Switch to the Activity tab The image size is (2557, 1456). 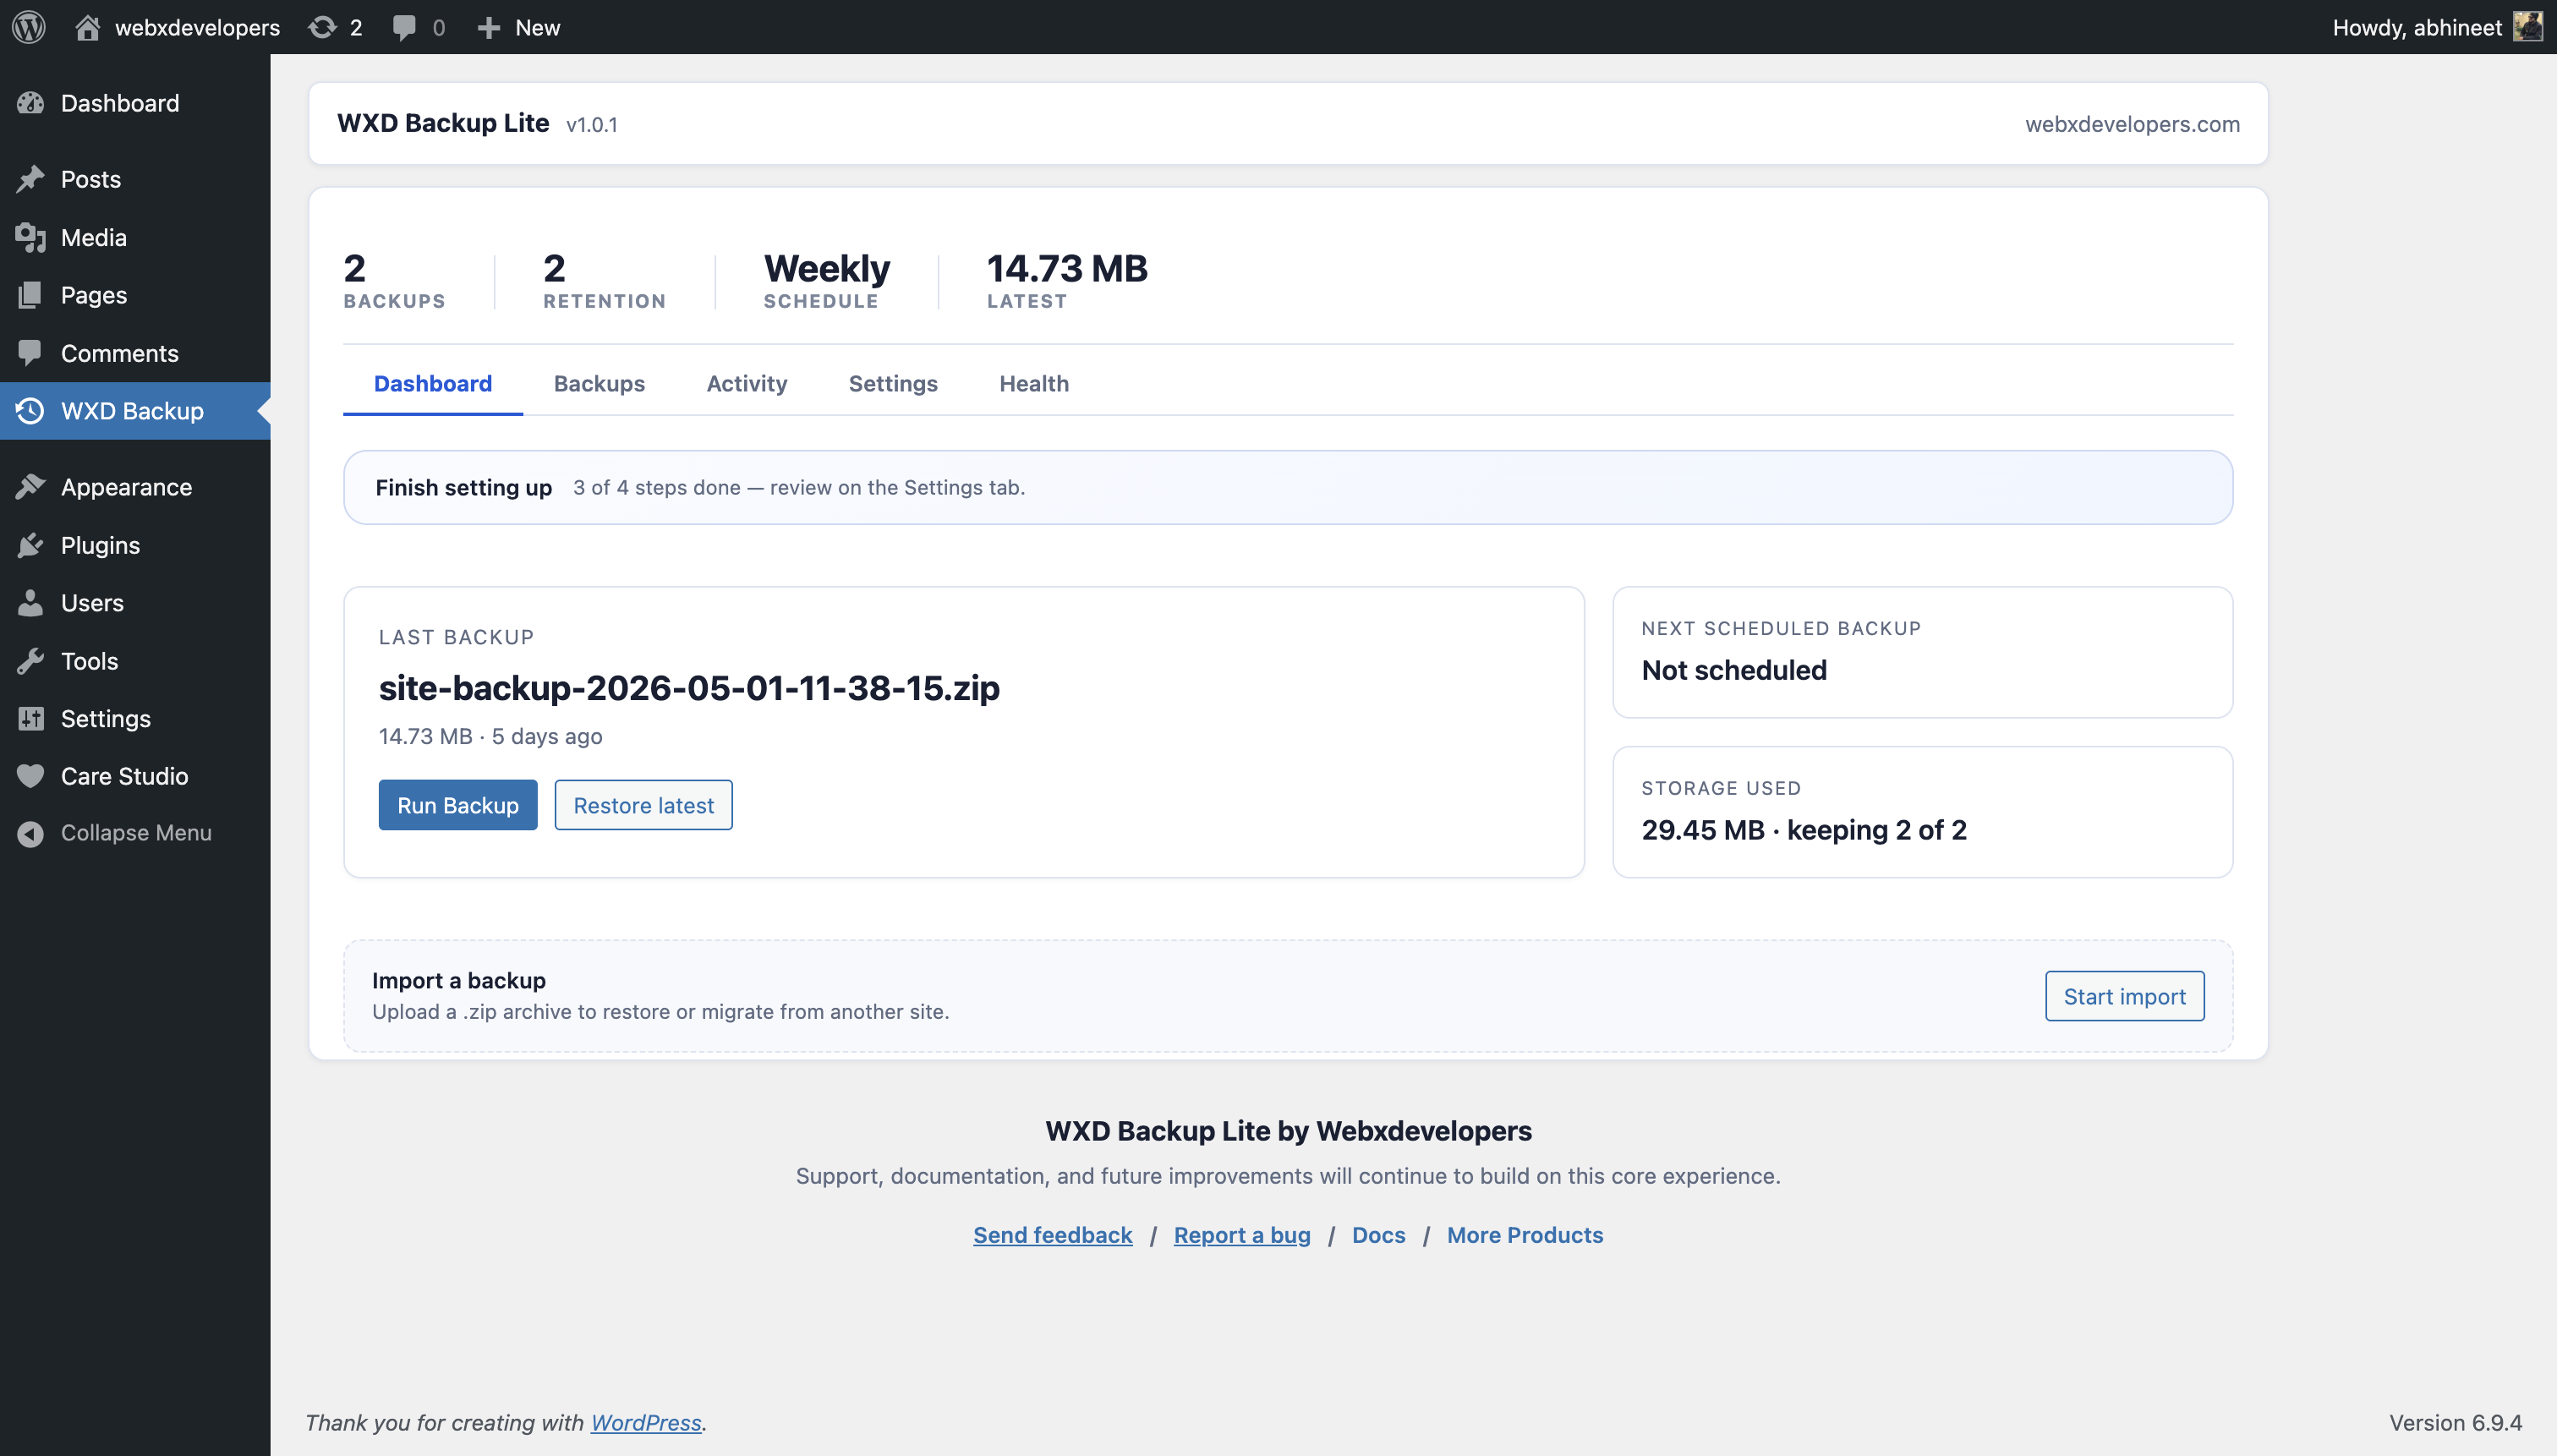point(747,383)
